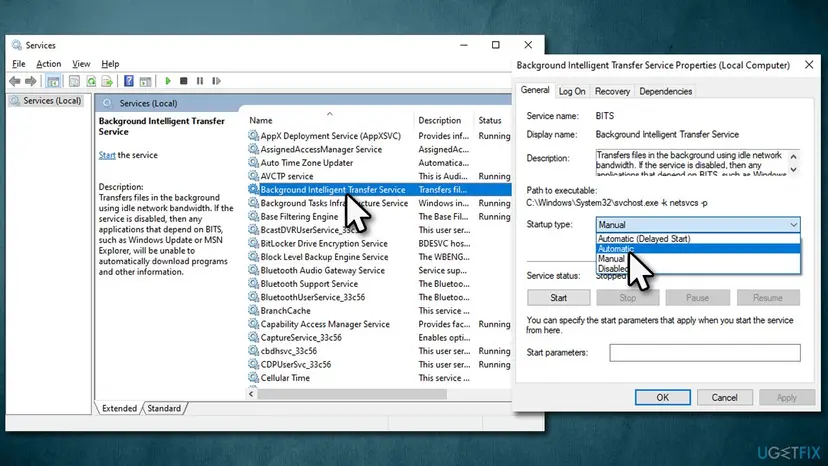Select Capability Access Manager Service row
This screenshot has width=828, height=466.
tap(379, 324)
